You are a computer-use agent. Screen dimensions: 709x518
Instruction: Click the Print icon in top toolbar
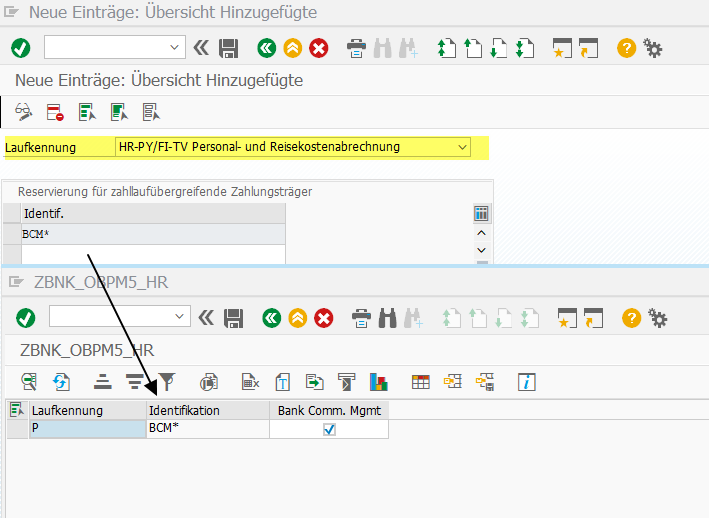tap(356, 47)
